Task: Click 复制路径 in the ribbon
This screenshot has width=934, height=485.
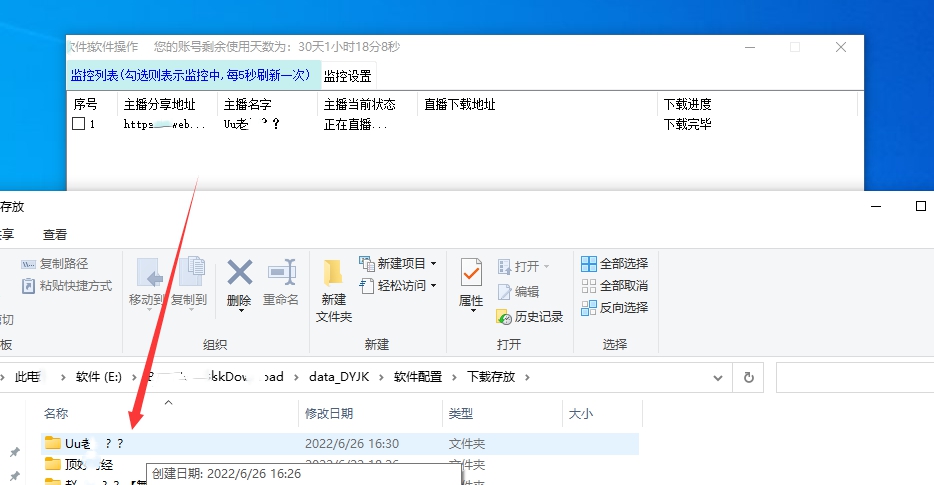Action: [x=55, y=264]
